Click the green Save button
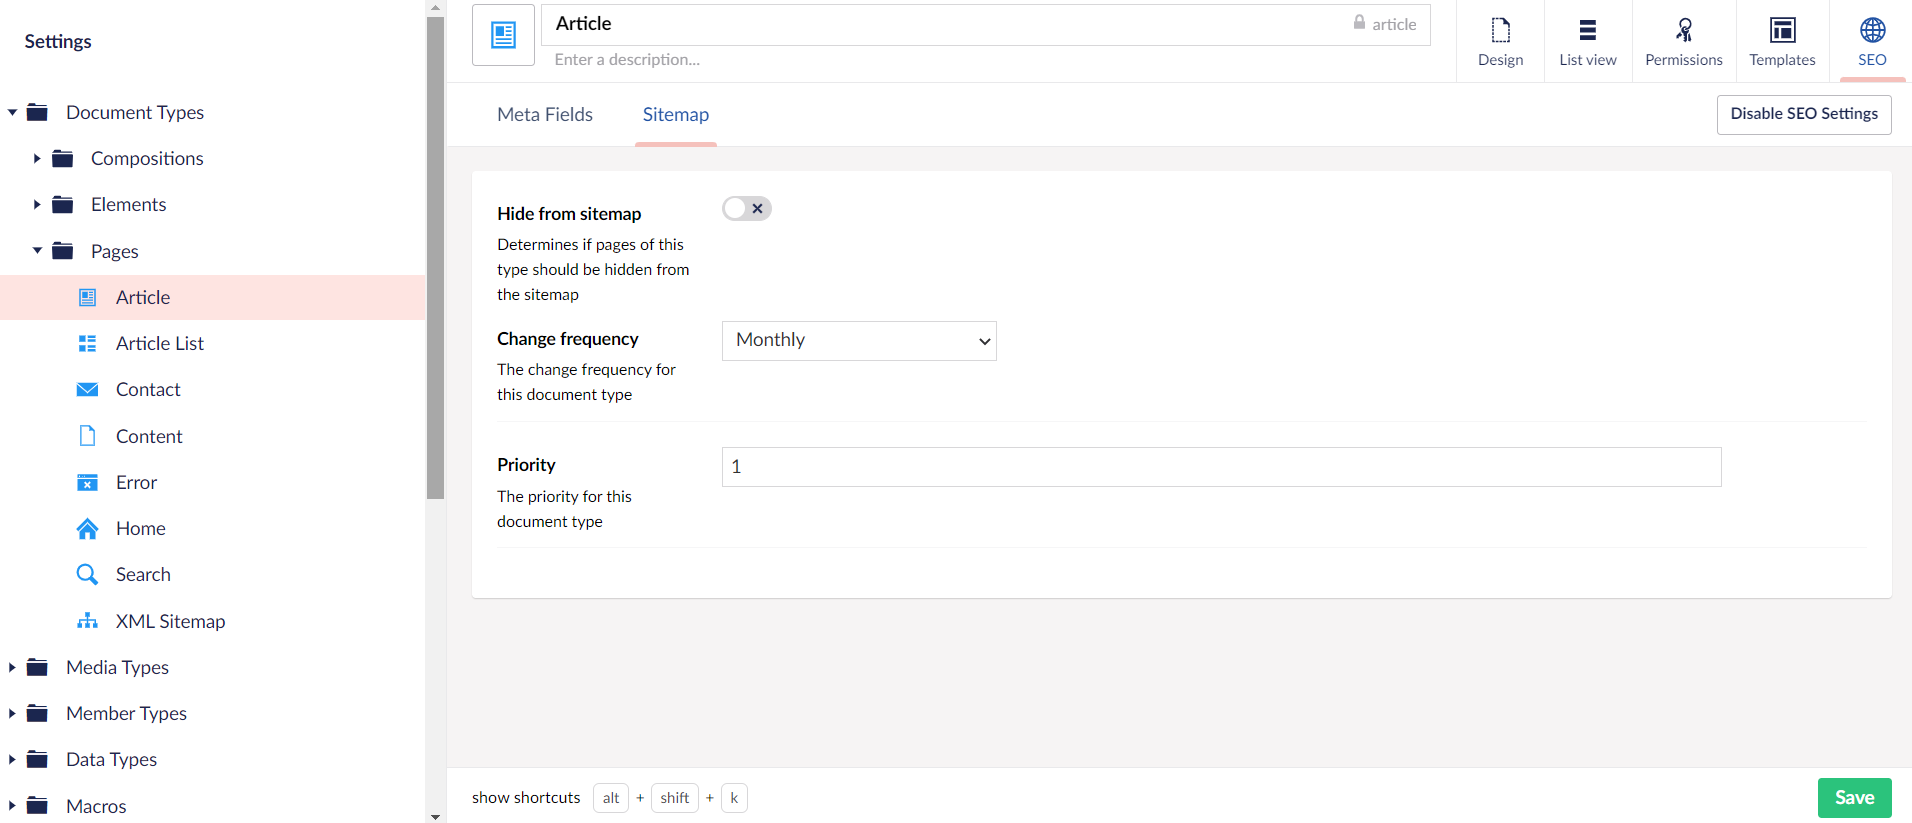The image size is (1912, 823). (1854, 797)
